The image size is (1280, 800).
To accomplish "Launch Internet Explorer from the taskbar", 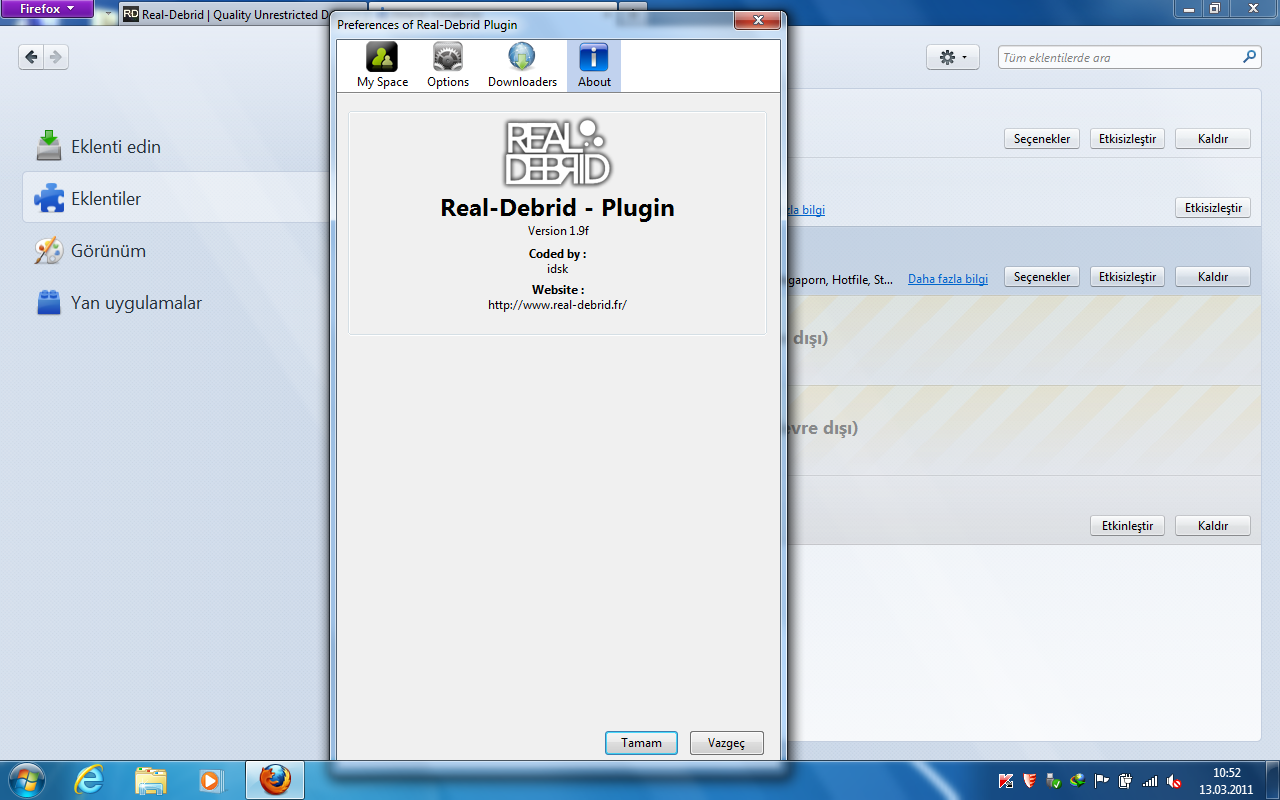I will (x=89, y=780).
